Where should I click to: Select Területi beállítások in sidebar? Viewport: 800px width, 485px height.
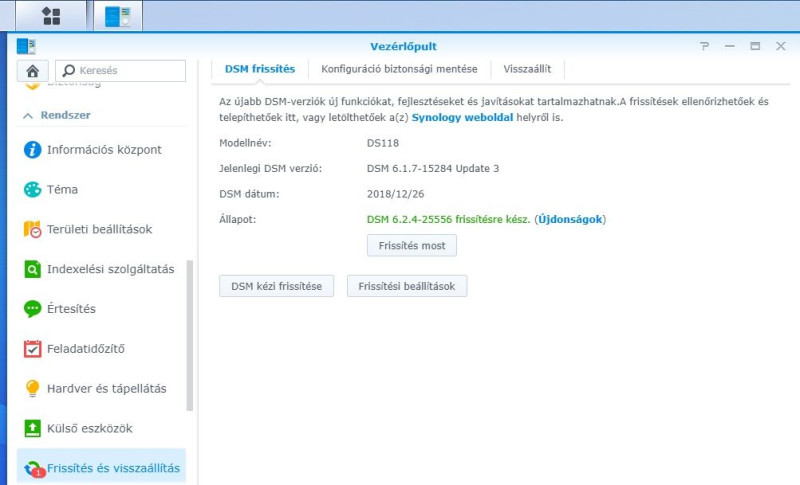pyautogui.click(x=101, y=229)
